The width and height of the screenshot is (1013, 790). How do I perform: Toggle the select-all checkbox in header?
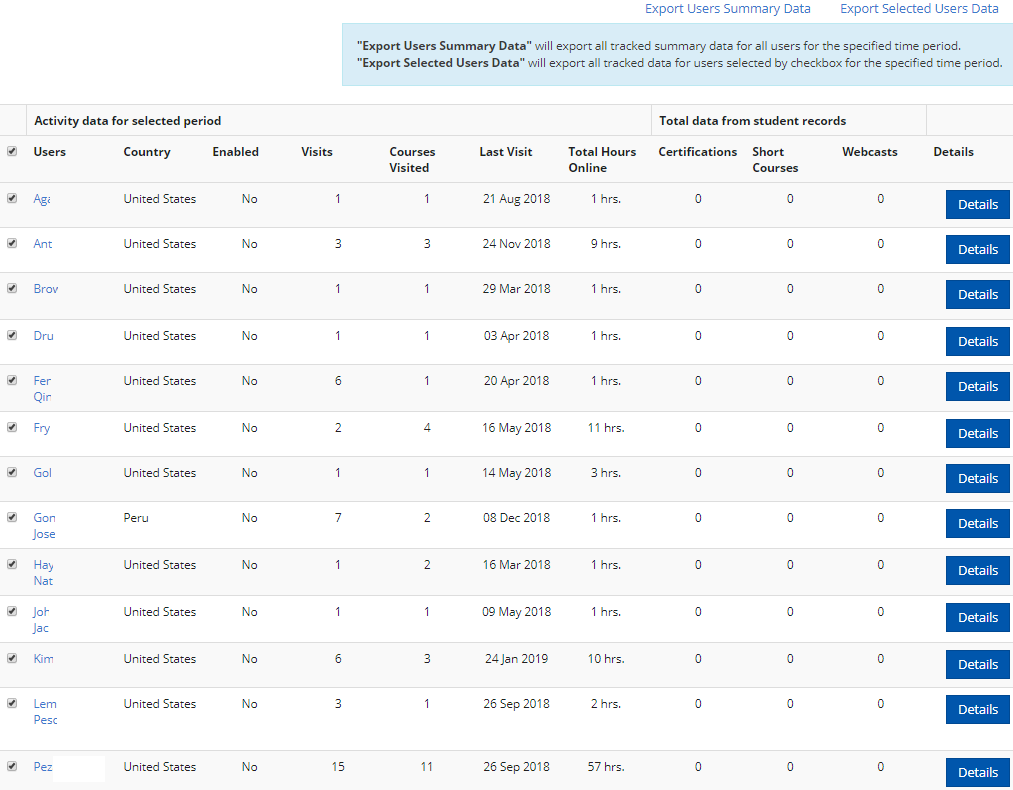12,152
